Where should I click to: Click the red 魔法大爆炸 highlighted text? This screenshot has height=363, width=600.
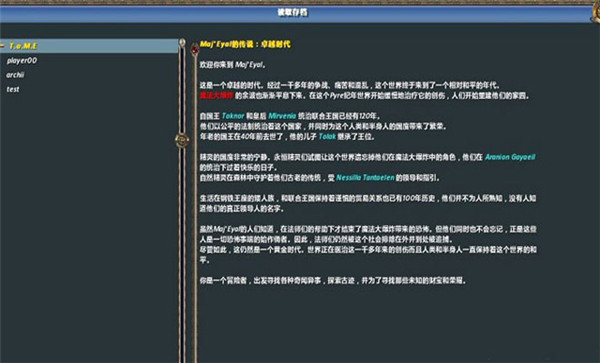[216, 95]
